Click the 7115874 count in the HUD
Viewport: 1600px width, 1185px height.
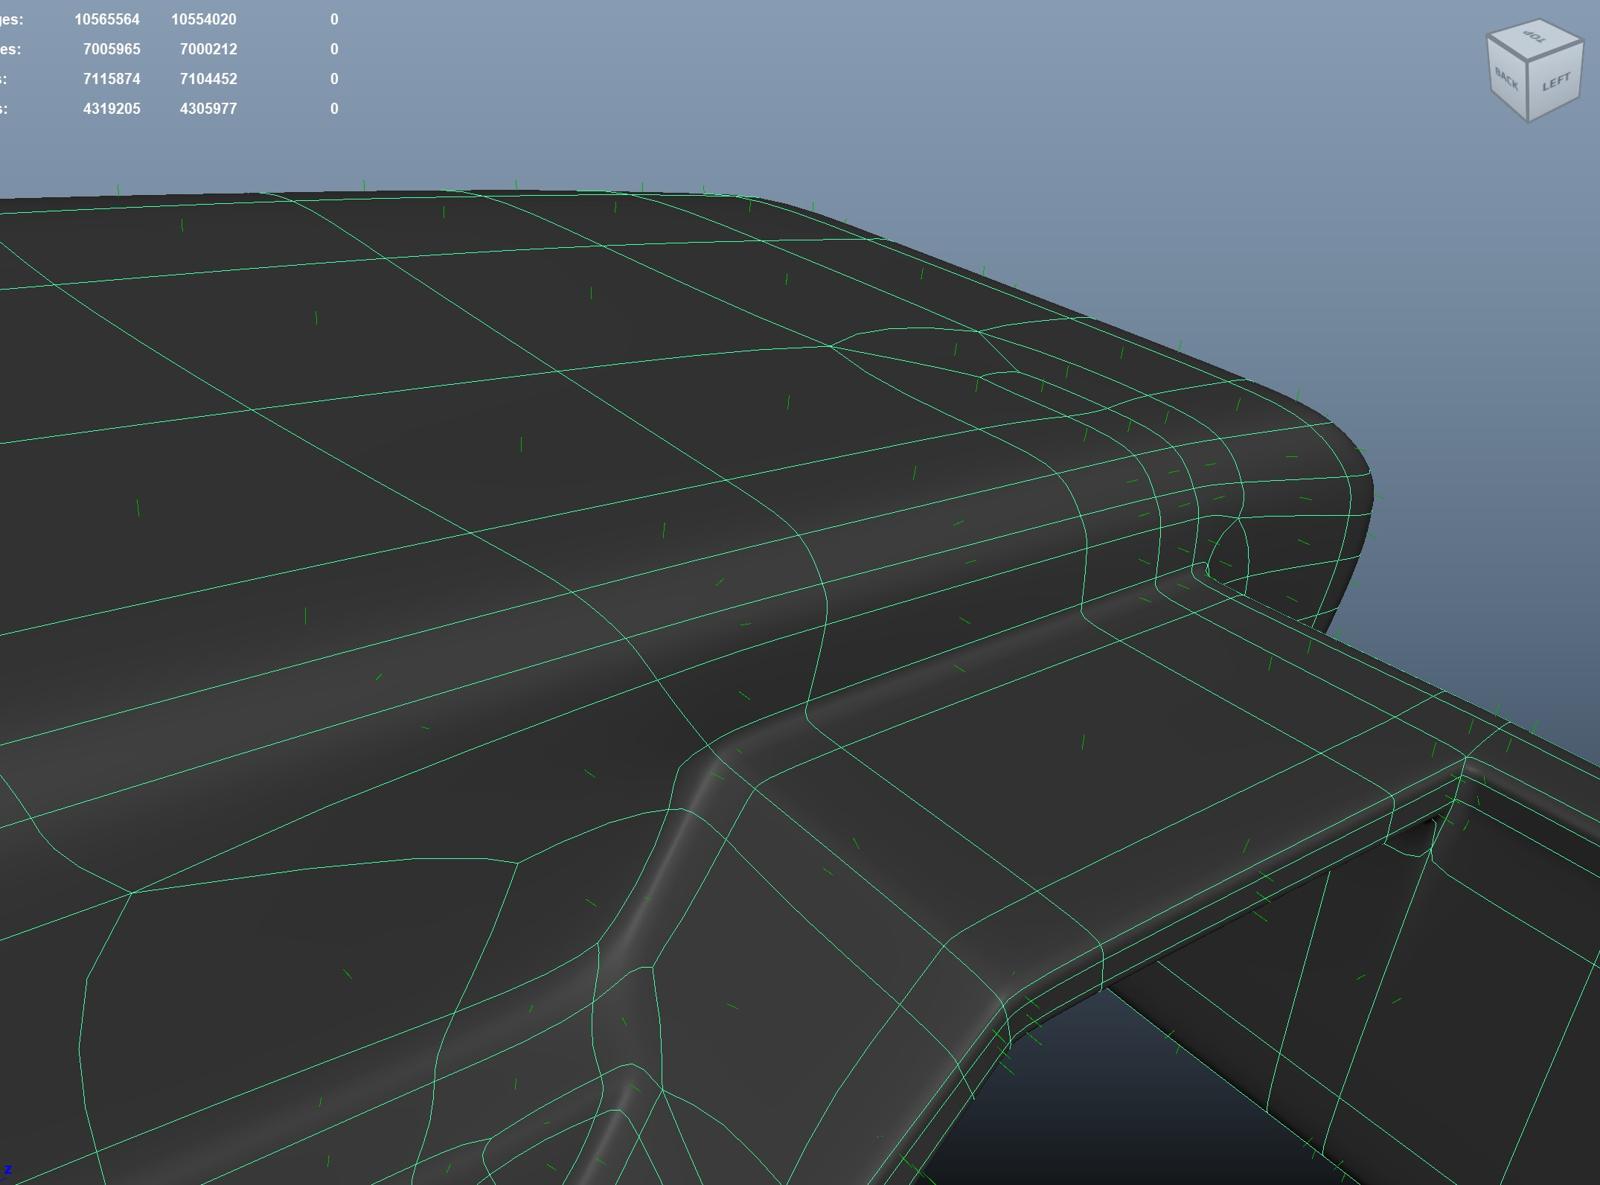(x=111, y=79)
